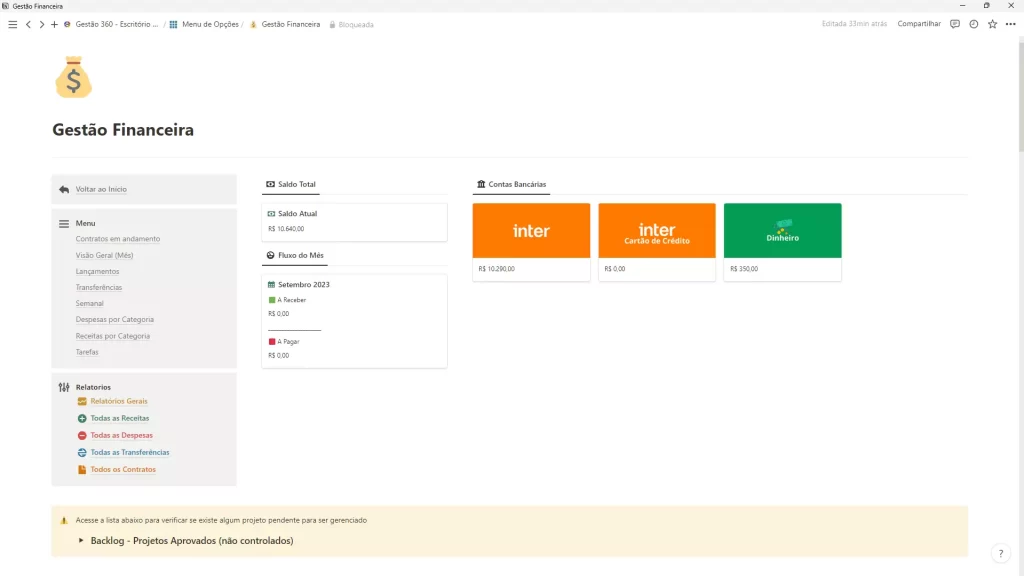Switch to the Contas Bancárias tab
The image size is (1024, 576).
click(511, 185)
